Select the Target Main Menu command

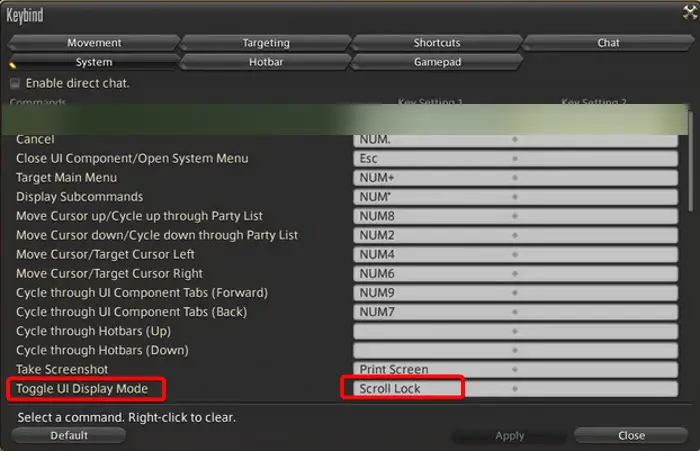[67, 178]
